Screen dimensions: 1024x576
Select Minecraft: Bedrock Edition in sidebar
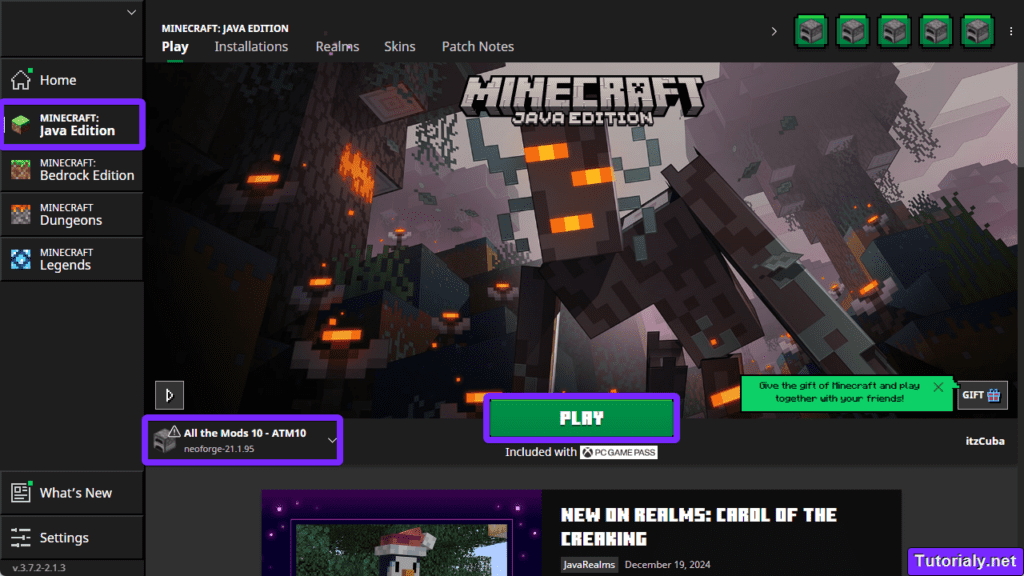coord(72,169)
